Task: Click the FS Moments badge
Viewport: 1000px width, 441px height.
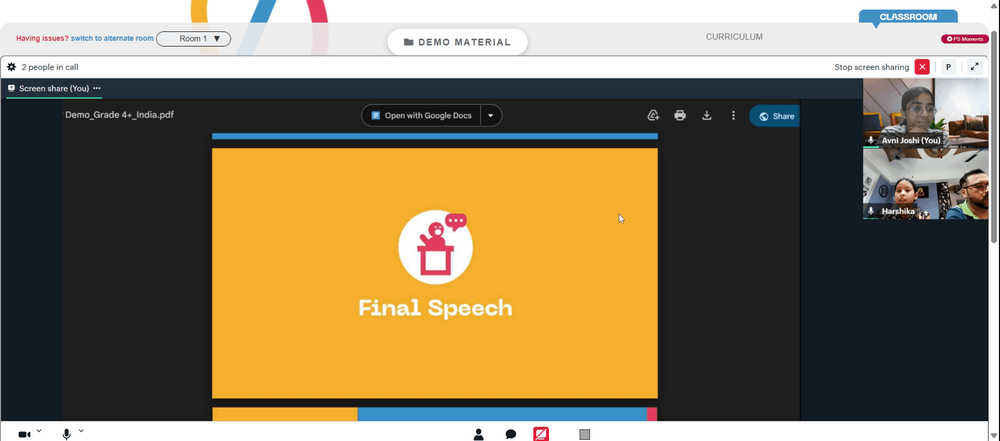Action: tap(965, 39)
